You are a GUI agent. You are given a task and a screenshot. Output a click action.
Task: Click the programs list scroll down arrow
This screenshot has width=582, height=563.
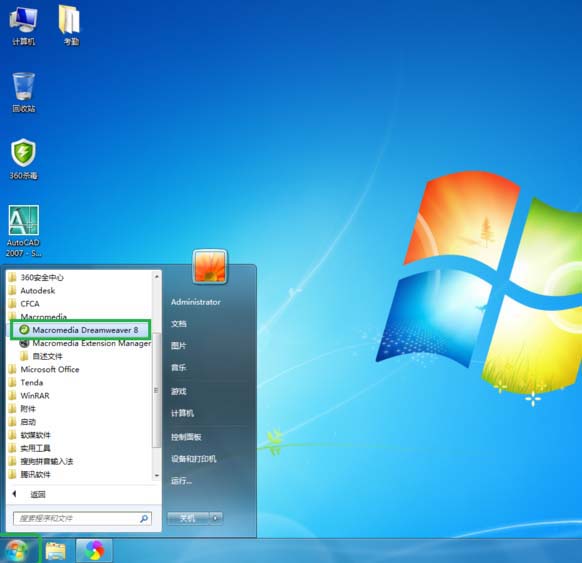157,475
